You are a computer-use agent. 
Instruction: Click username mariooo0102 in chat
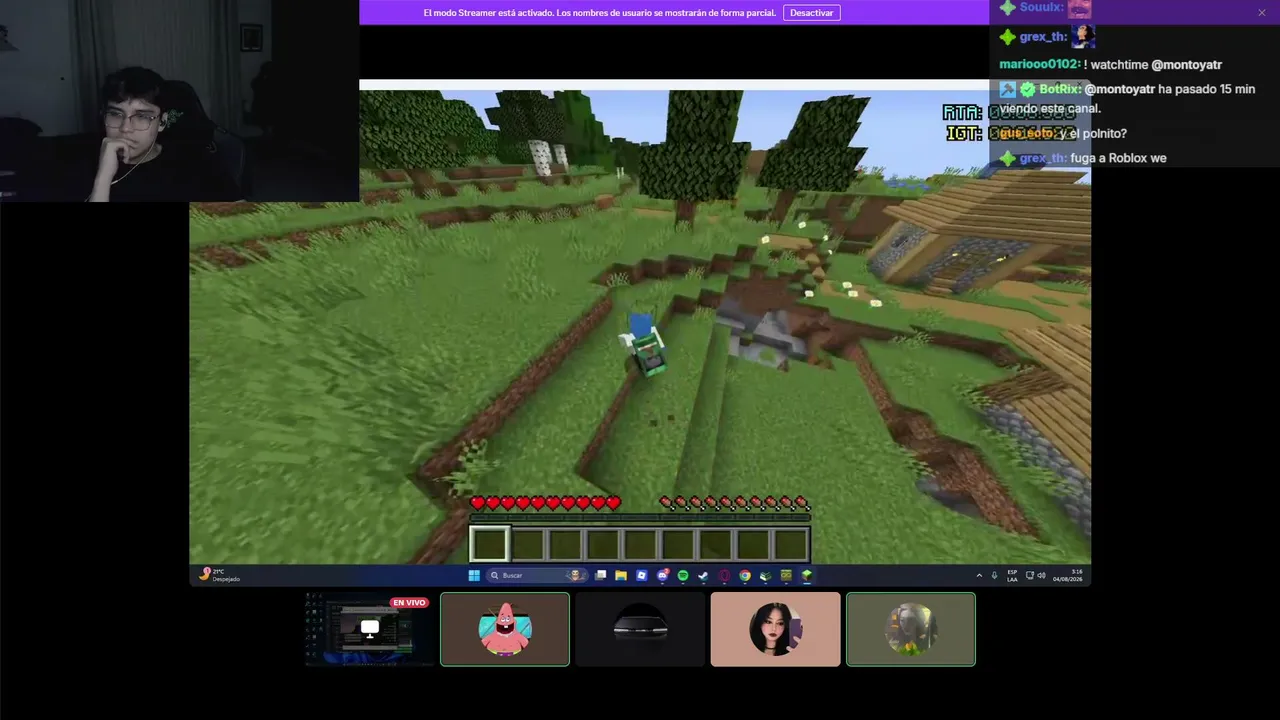tap(1038, 64)
